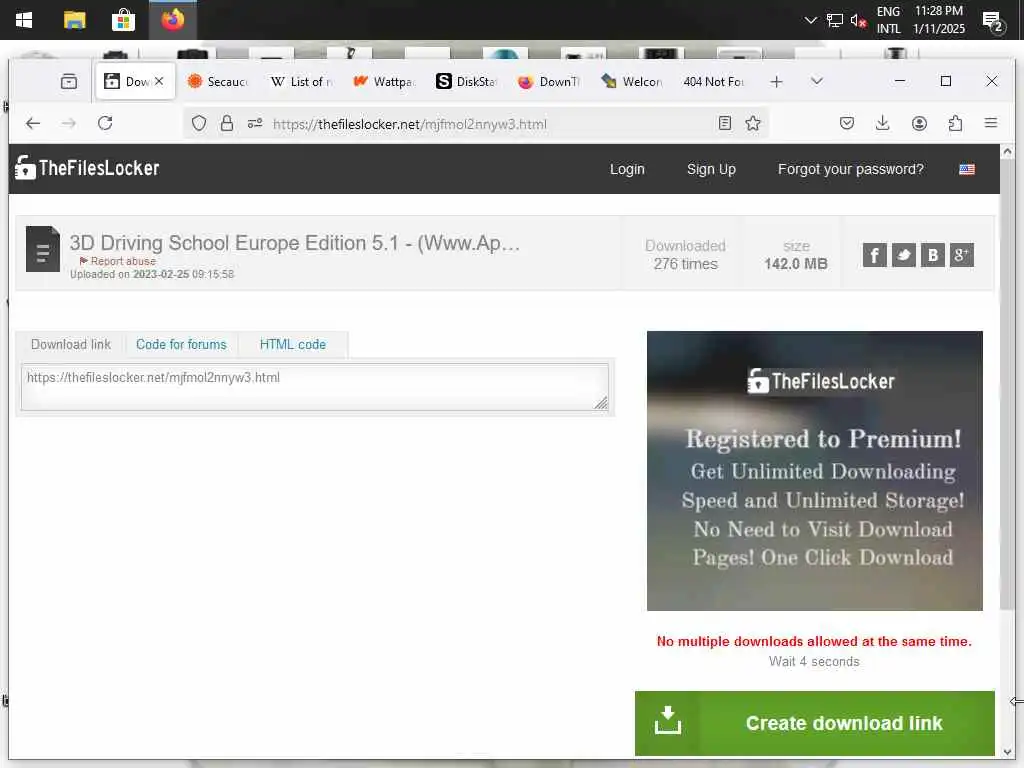
Task: Switch to the Secaucus tab
Action: [217, 82]
